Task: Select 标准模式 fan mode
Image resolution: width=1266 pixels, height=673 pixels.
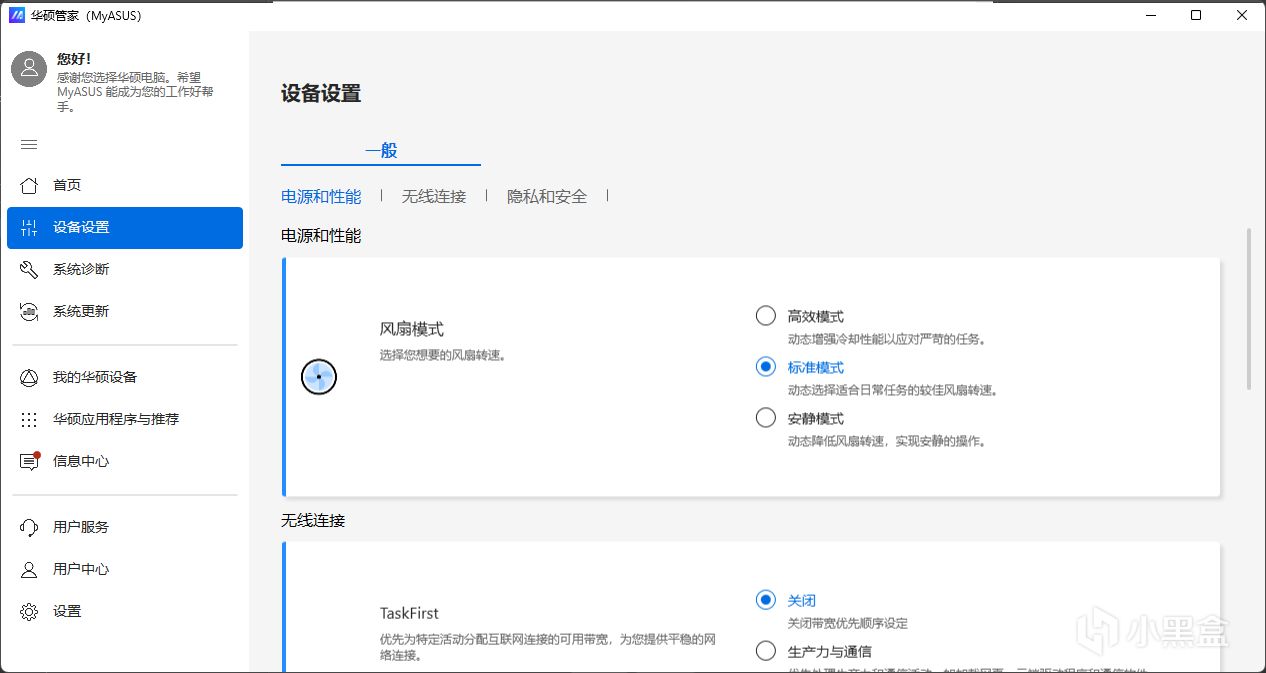Action: pos(766,367)
